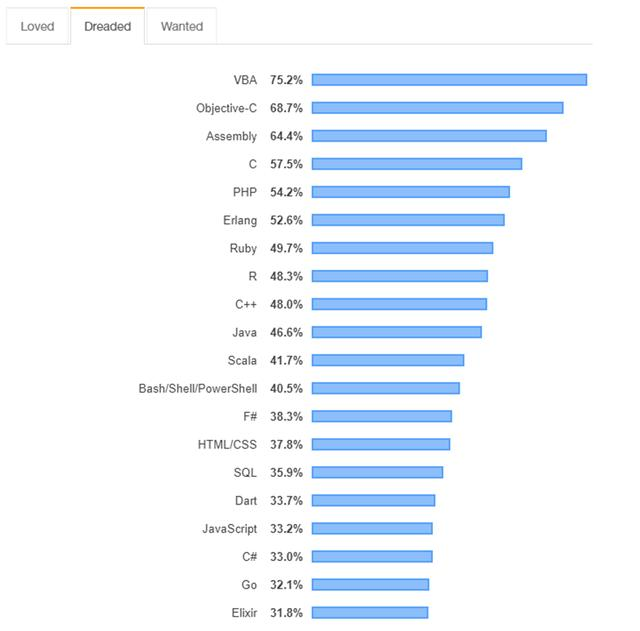Click the Java label text
Image resolution: width=640 pixels, height=631 pixels.
pos(243,332)
